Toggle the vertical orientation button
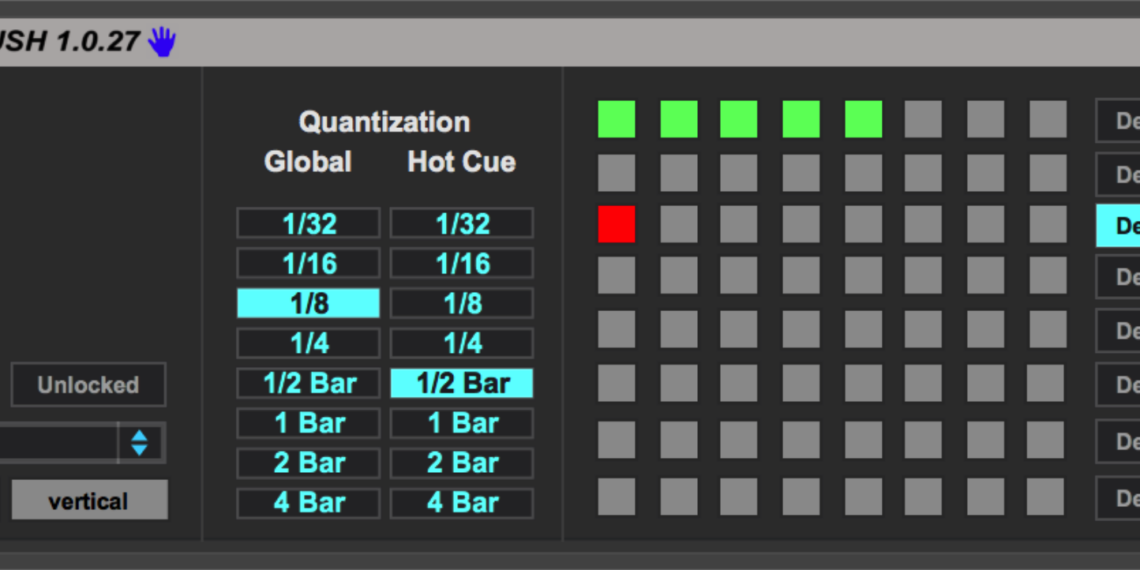Screen dimensions: 1140x570 pos(88,501)
